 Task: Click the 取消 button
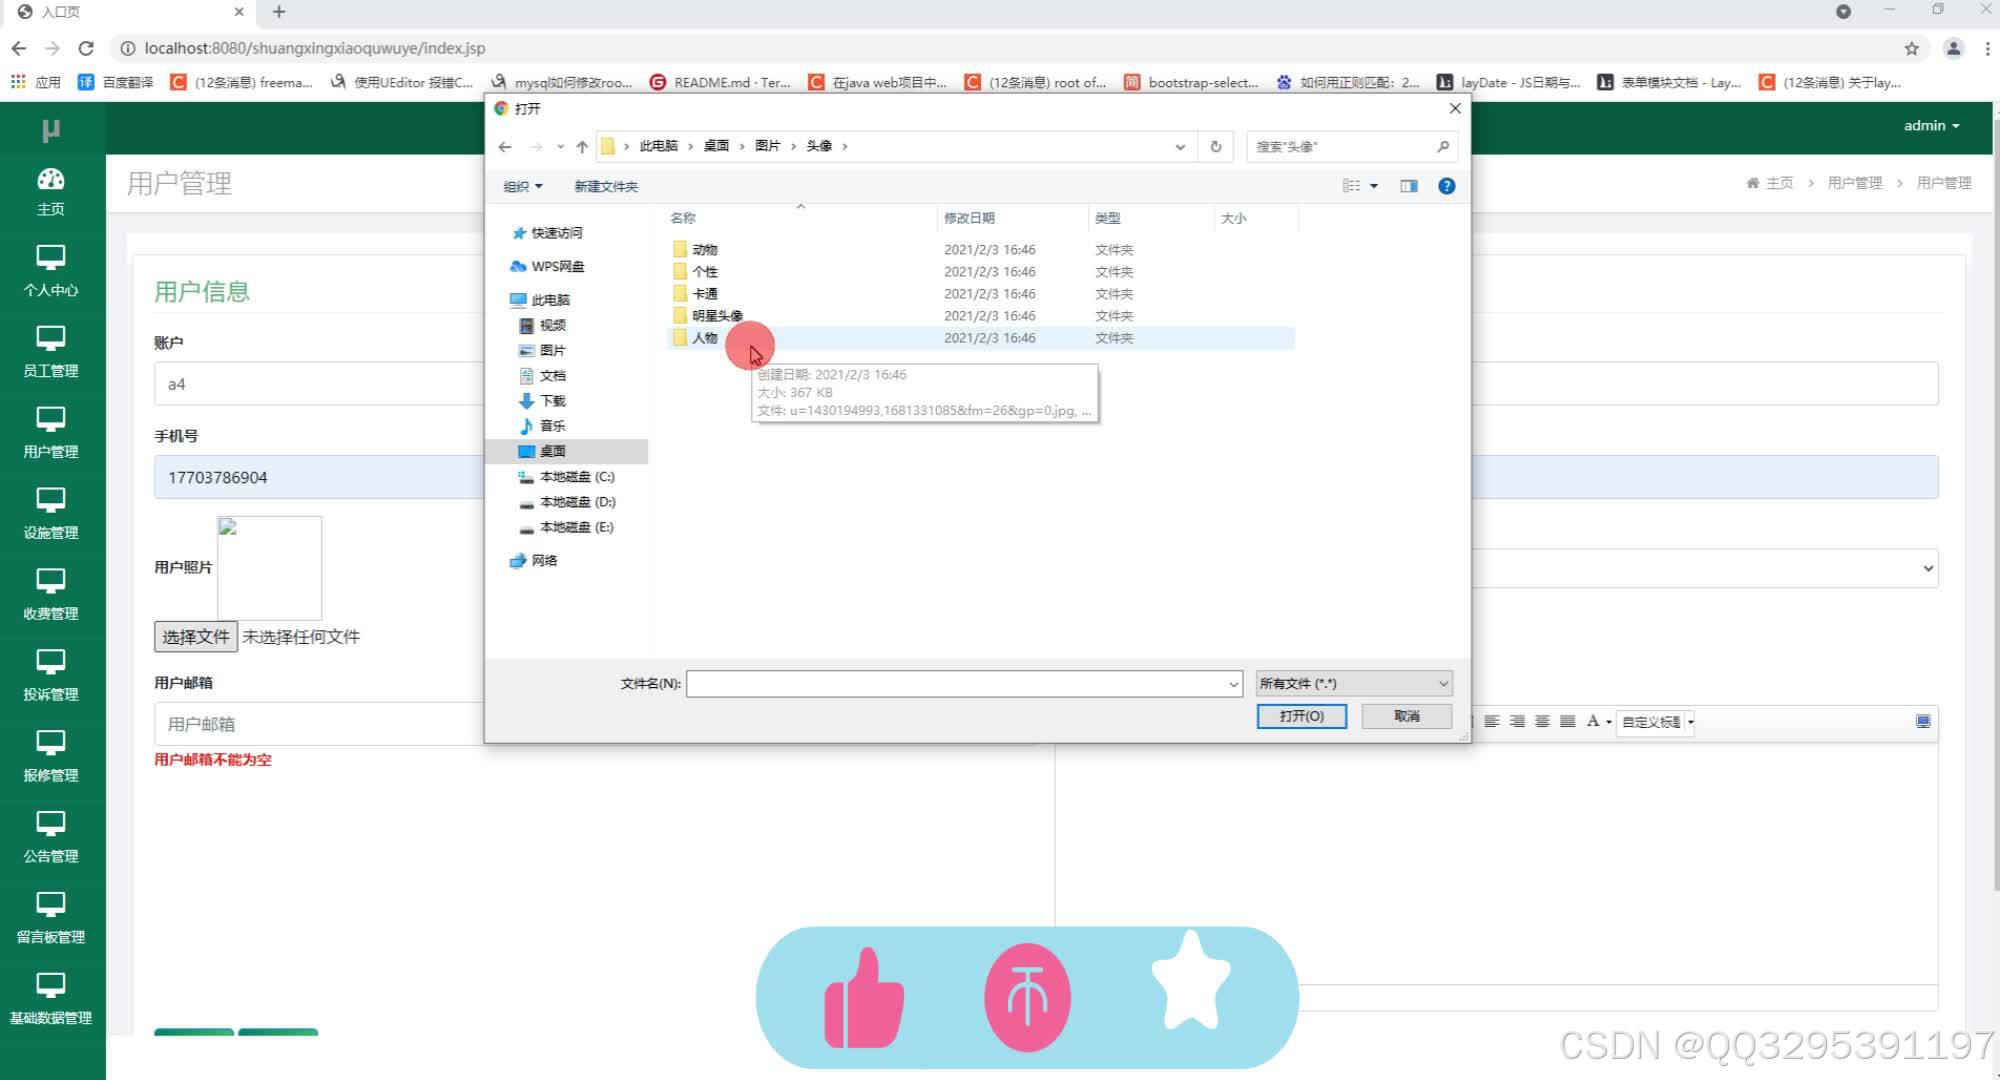1407,716
